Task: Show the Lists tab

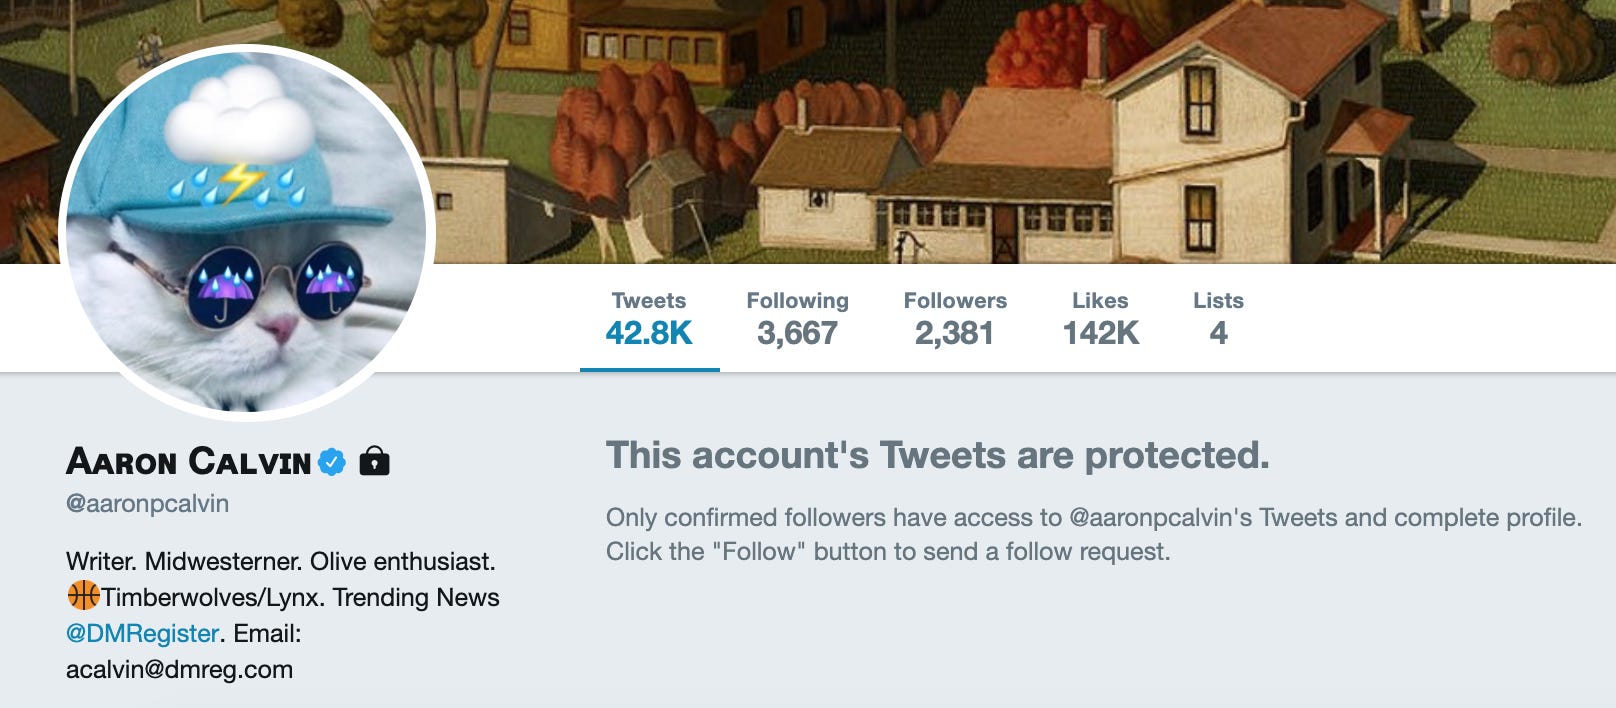Action: 1218,319
